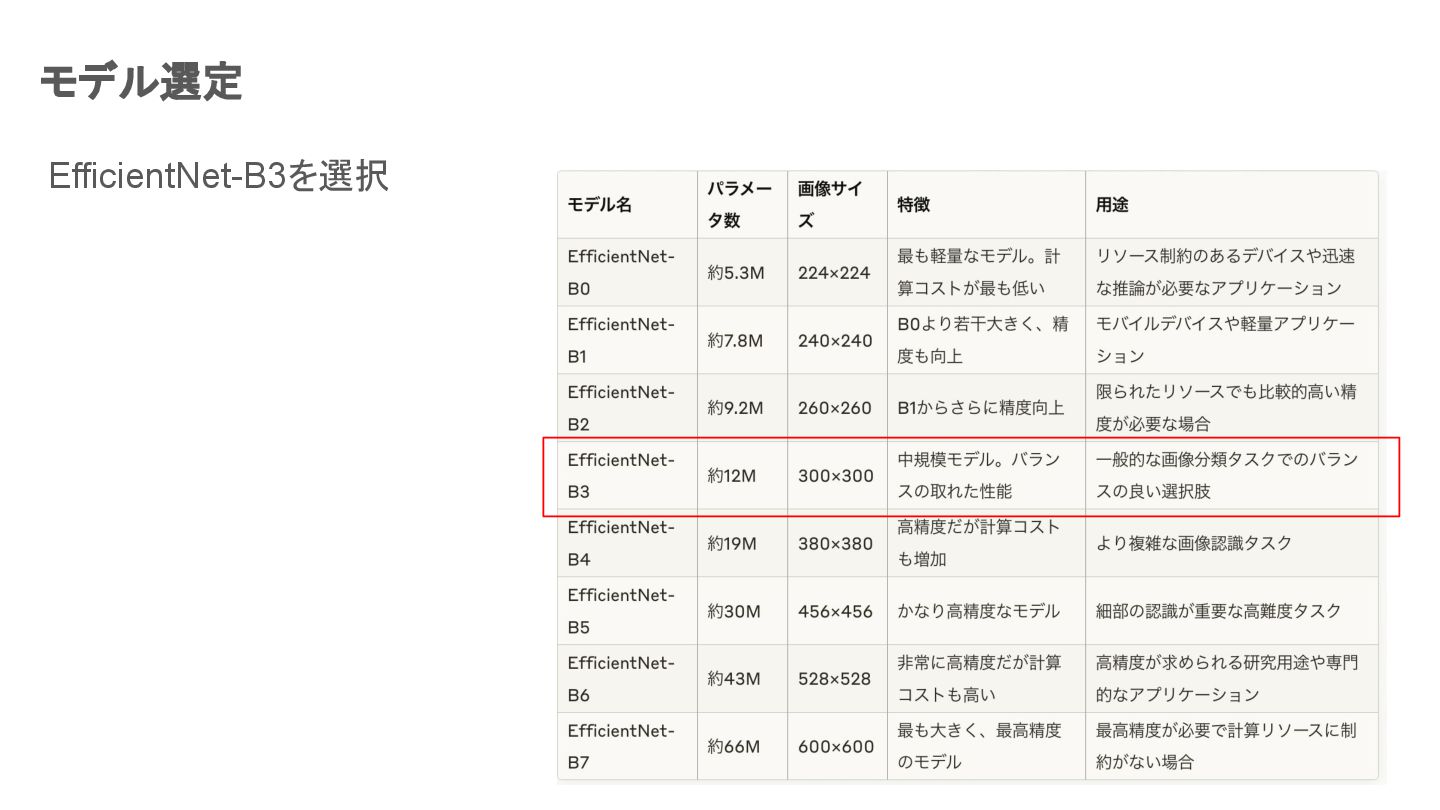Click the feature text 高精度だが計算コストも増加
This screenshot has height=810, width=1440.
pos(978,543)
